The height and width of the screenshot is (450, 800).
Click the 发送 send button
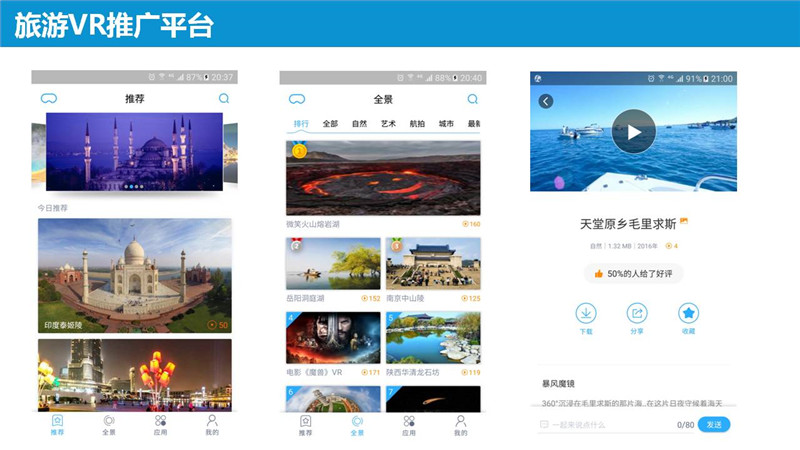click(x=714, y=425)
